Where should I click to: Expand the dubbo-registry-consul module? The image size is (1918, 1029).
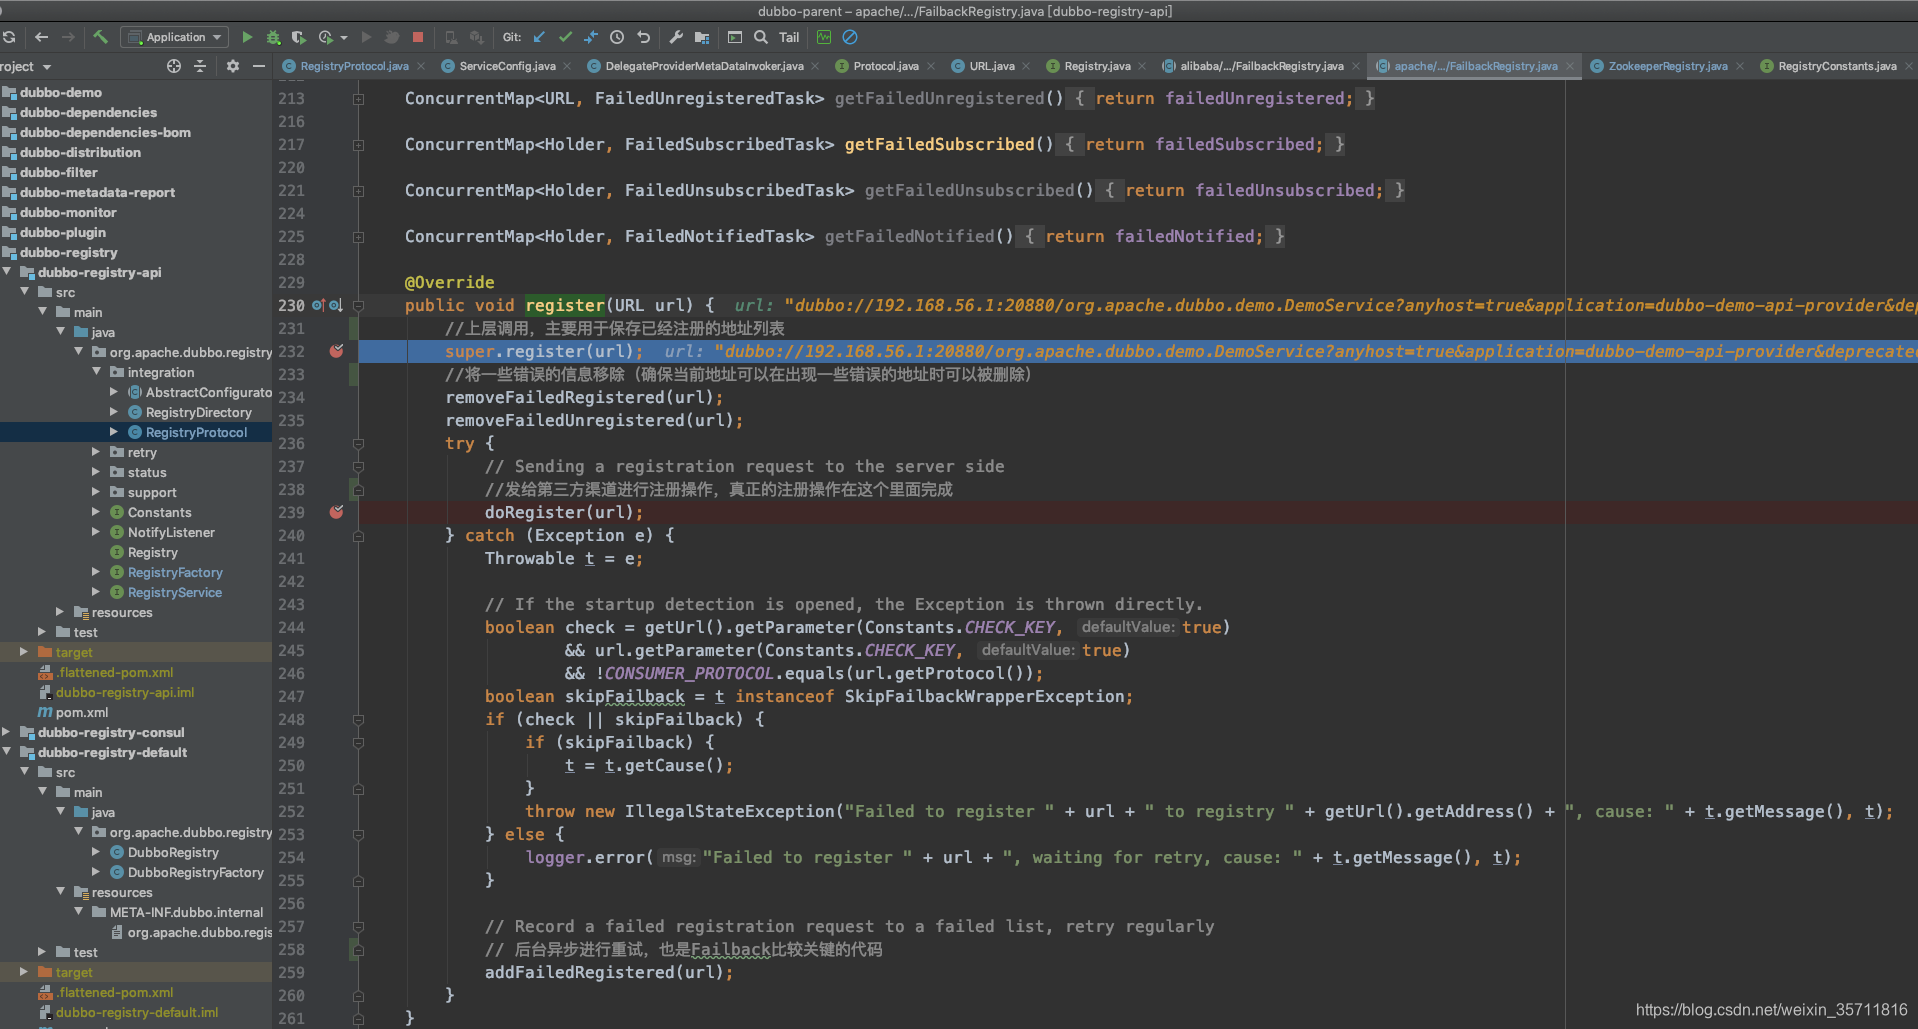[8, 732]
